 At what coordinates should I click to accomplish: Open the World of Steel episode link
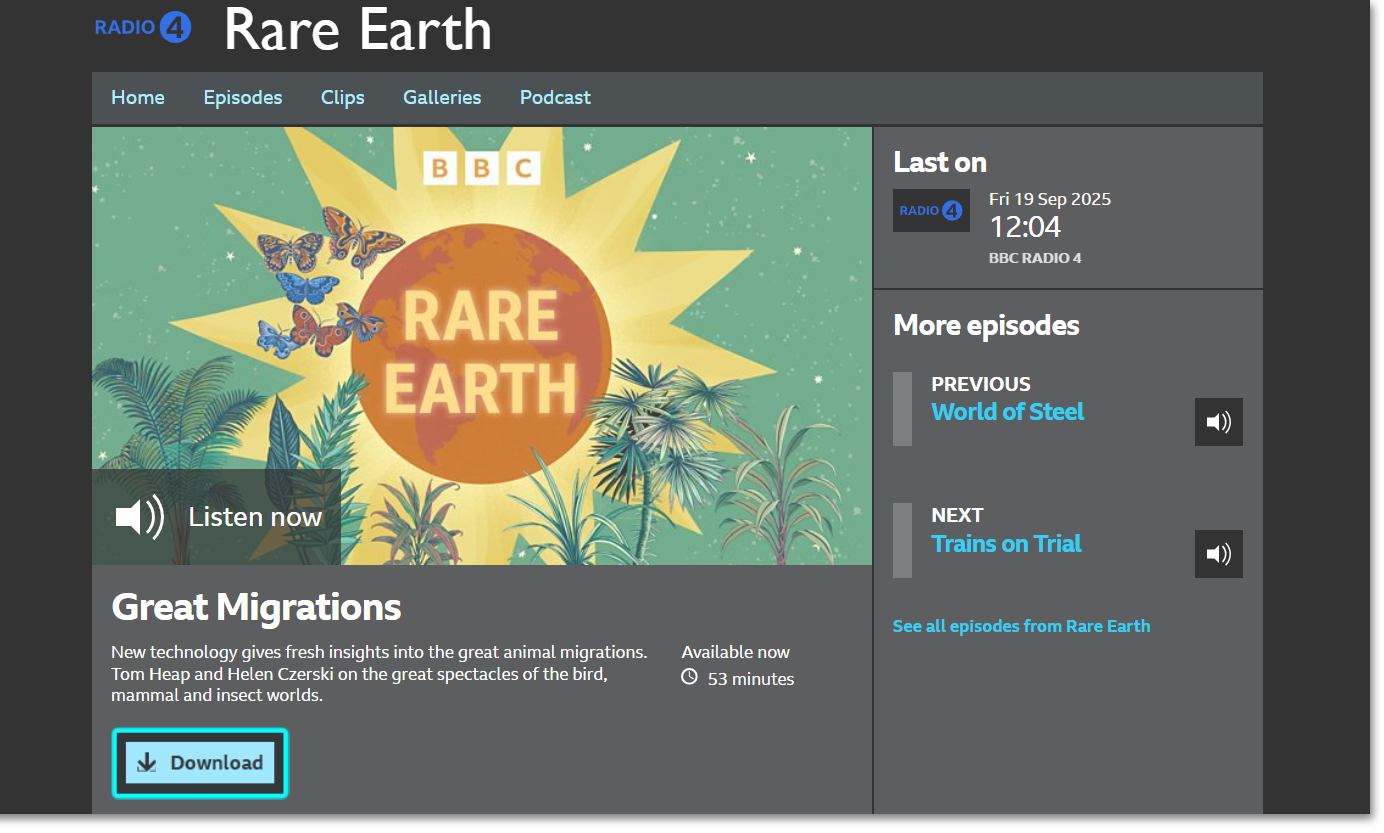[1007, 411]
